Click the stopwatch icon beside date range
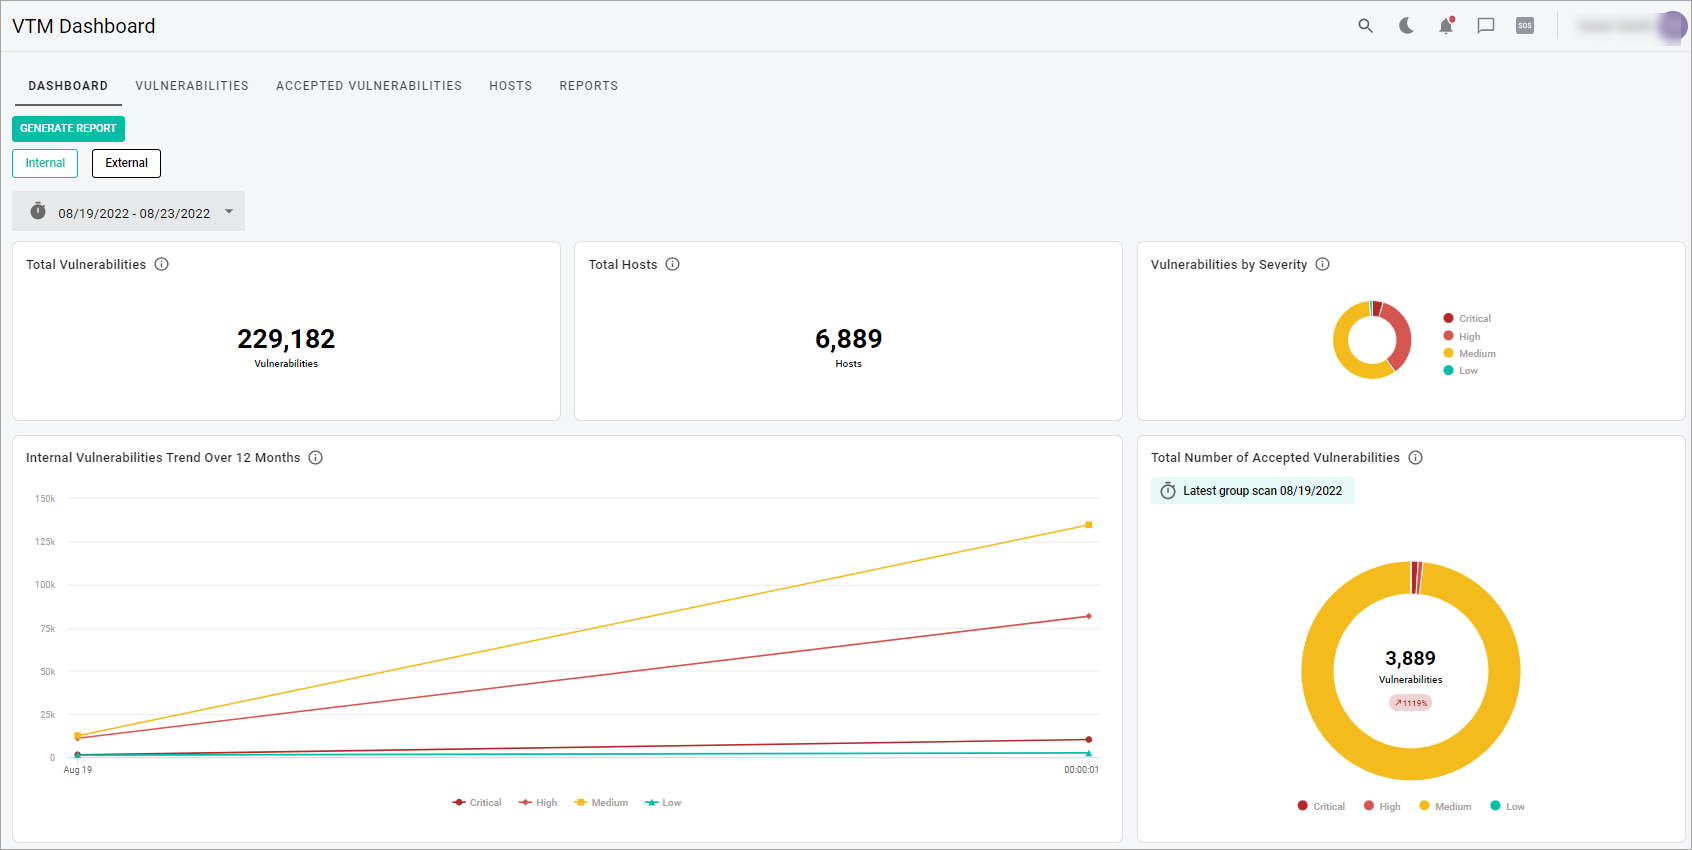This screenshot has height=850, width=1692. 38,211
